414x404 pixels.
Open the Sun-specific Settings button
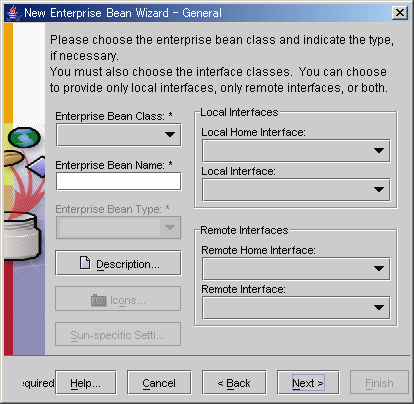click(x=118, y=334)
